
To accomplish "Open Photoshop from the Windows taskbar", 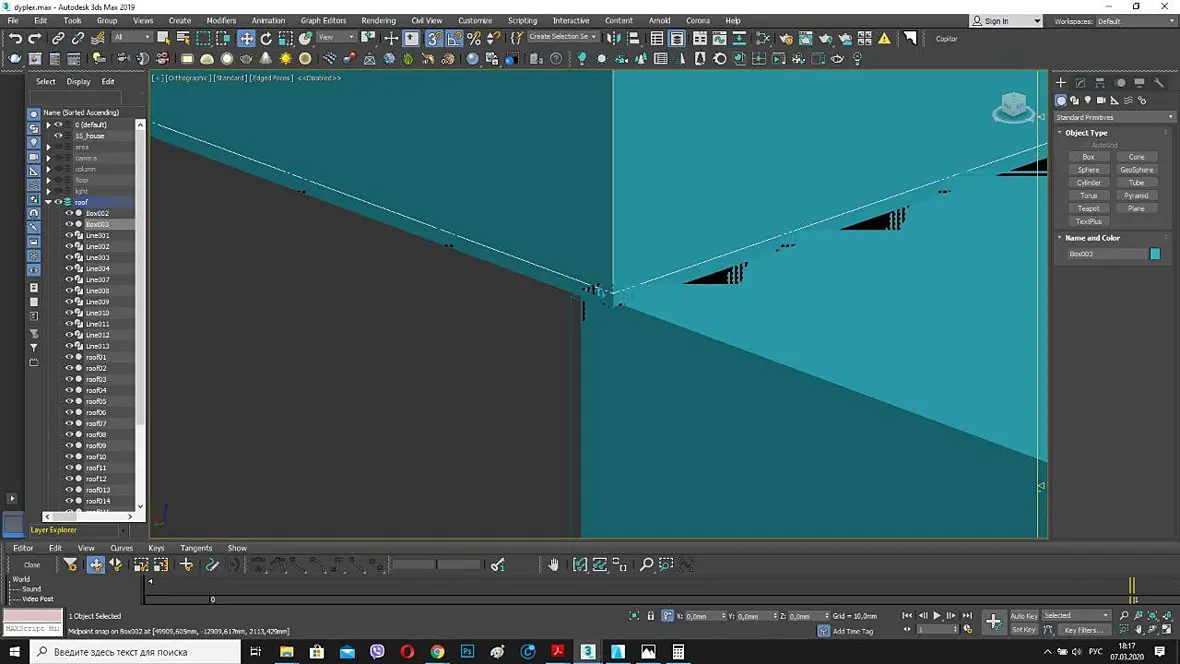I will tap(467, 651).
